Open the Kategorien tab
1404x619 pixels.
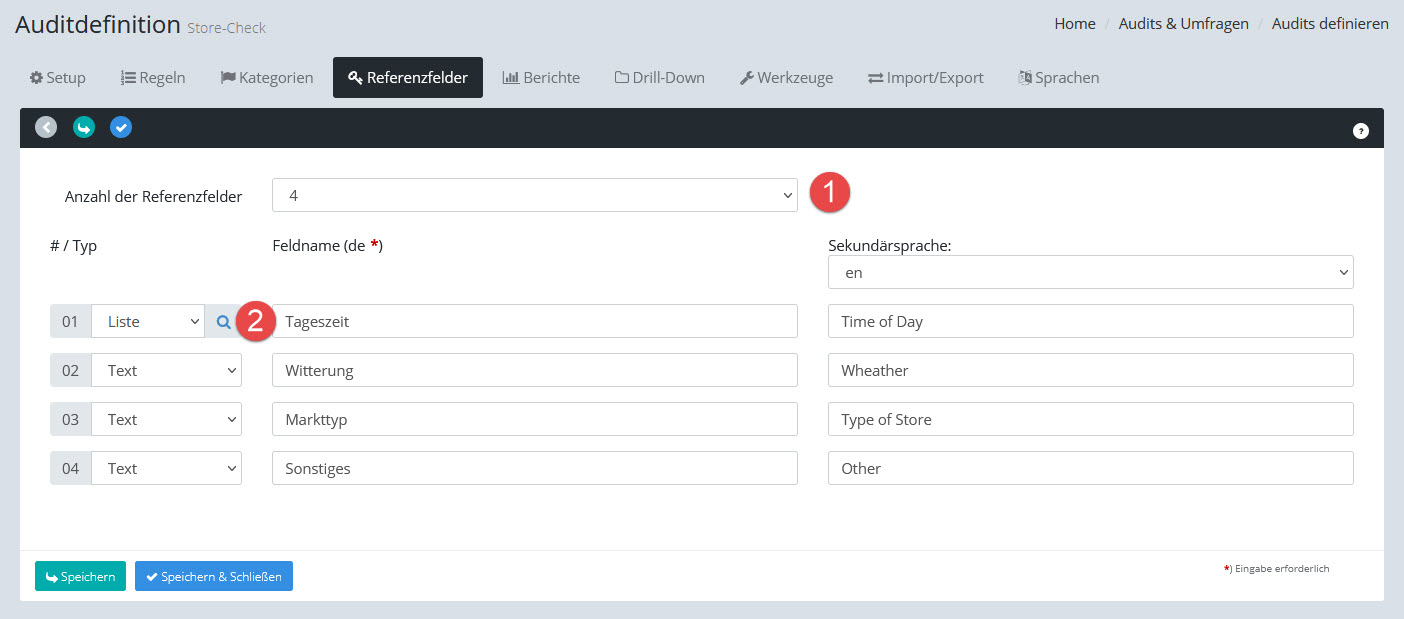click(267, 77)
